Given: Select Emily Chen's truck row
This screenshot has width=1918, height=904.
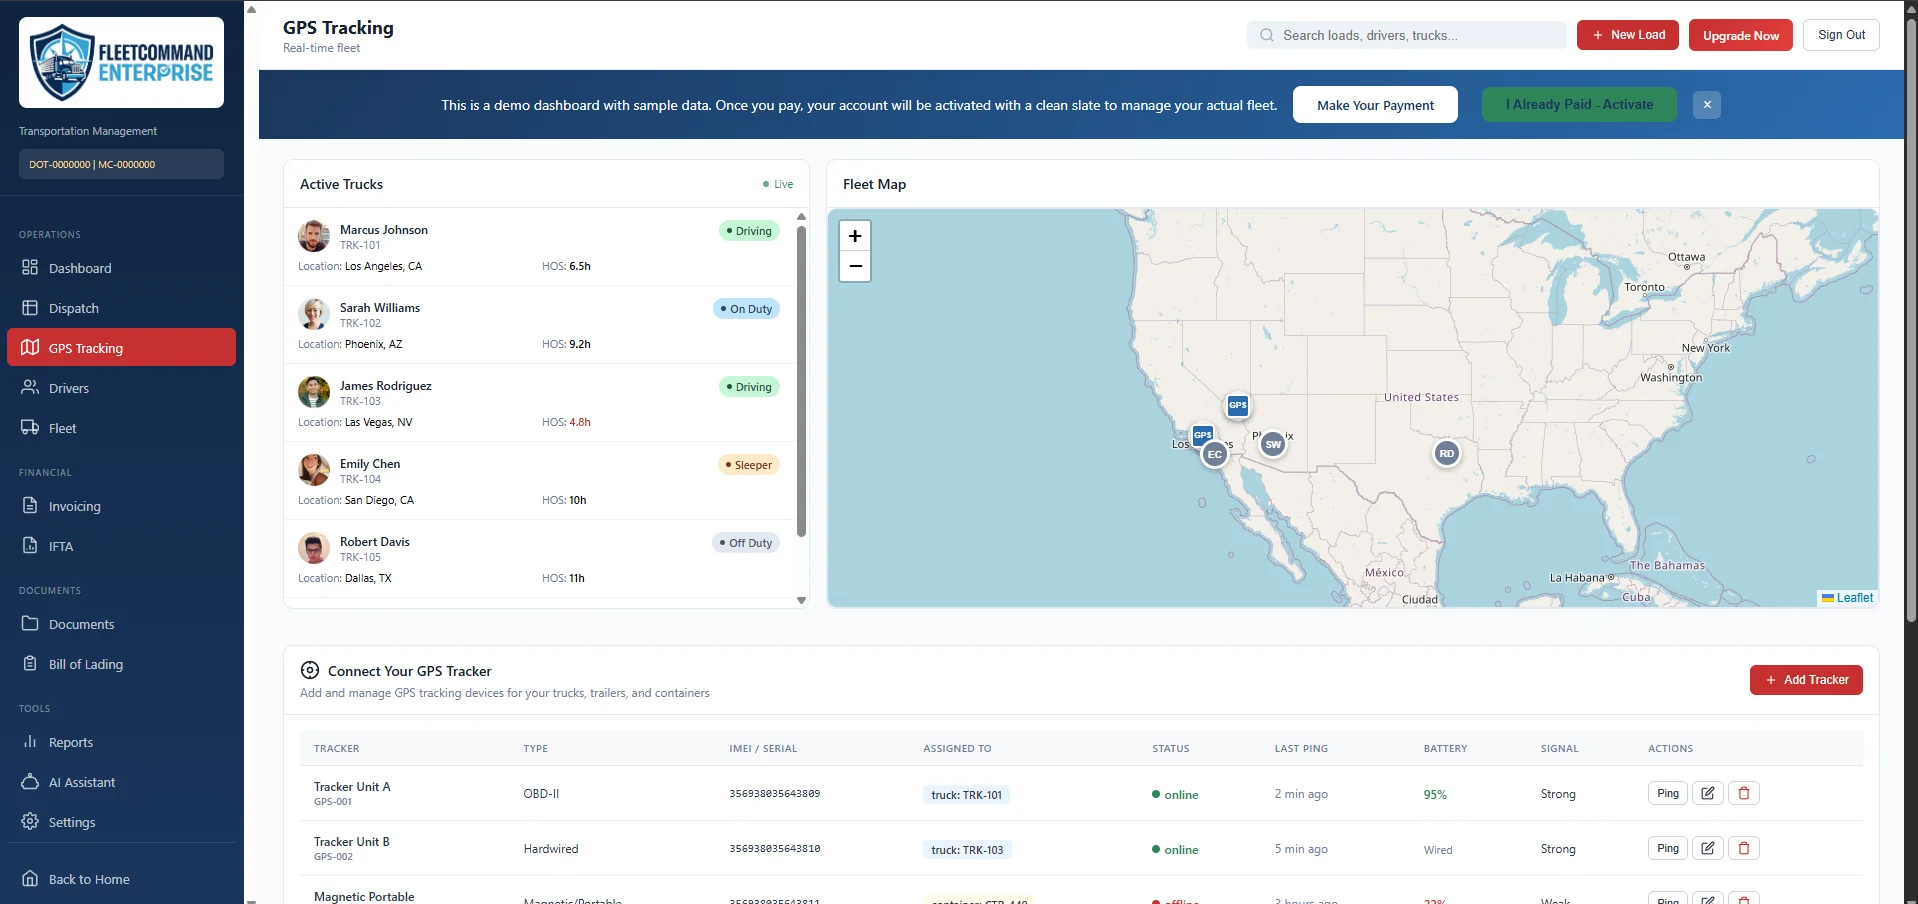Looking at the screenshot, I should 541,481.
